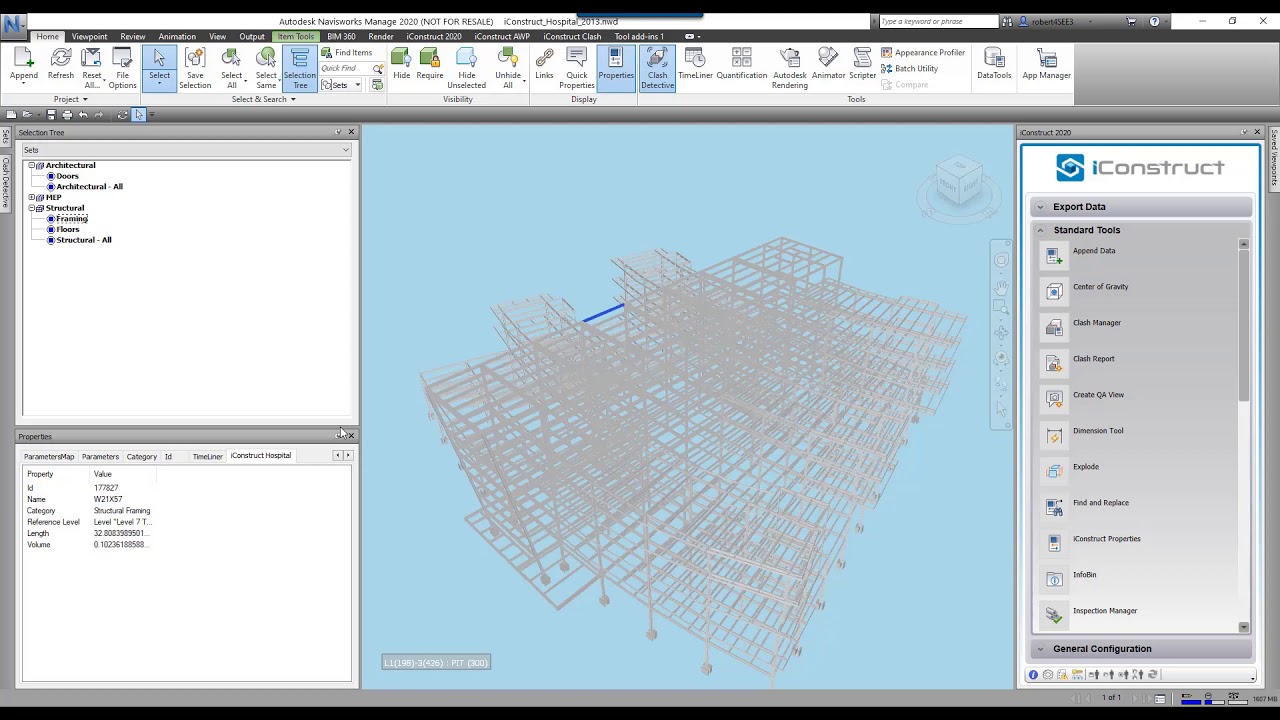Open Autodesk Rendering tool
The height and width of the screenshot is (720, 1280).
pyautogui.click(x=789, y=68)
